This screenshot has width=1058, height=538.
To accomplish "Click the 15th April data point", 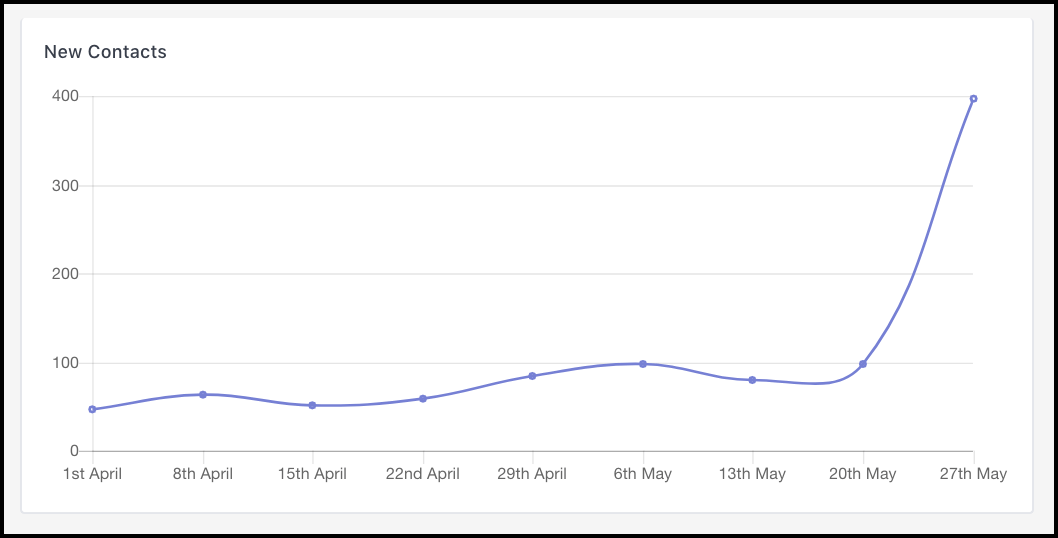I will (312, 405).
